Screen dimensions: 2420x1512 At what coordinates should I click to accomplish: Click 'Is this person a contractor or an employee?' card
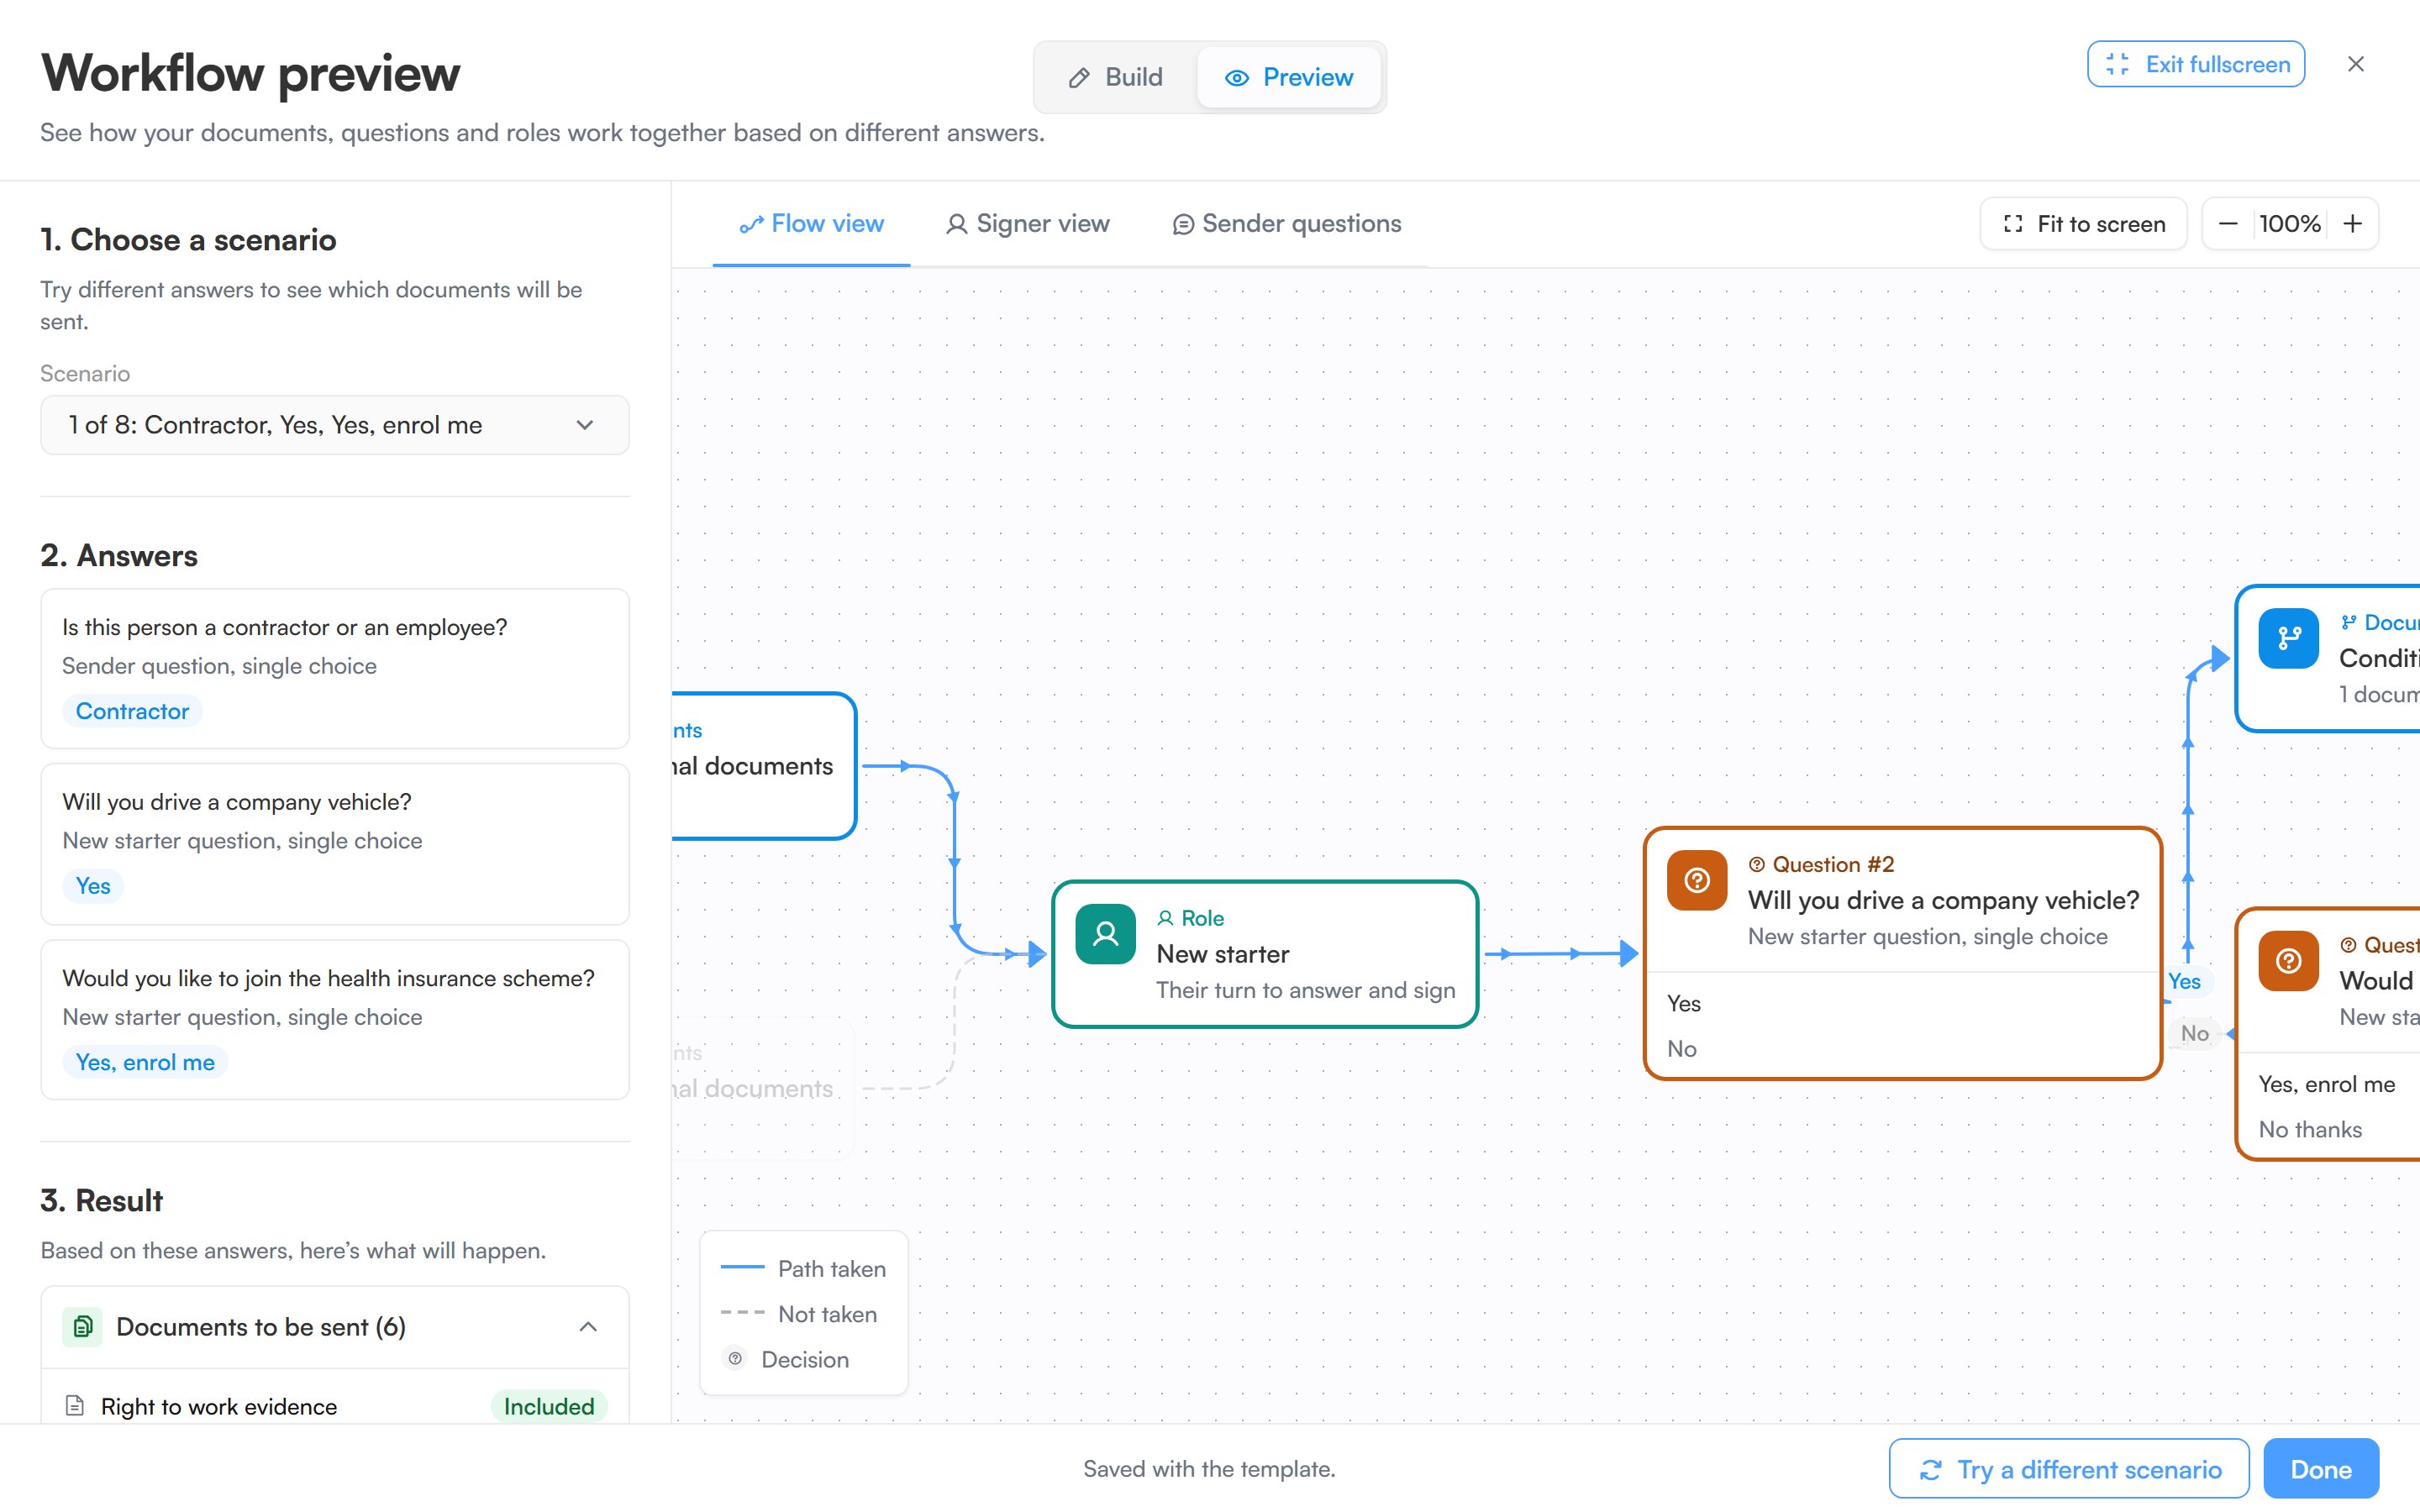335,668
